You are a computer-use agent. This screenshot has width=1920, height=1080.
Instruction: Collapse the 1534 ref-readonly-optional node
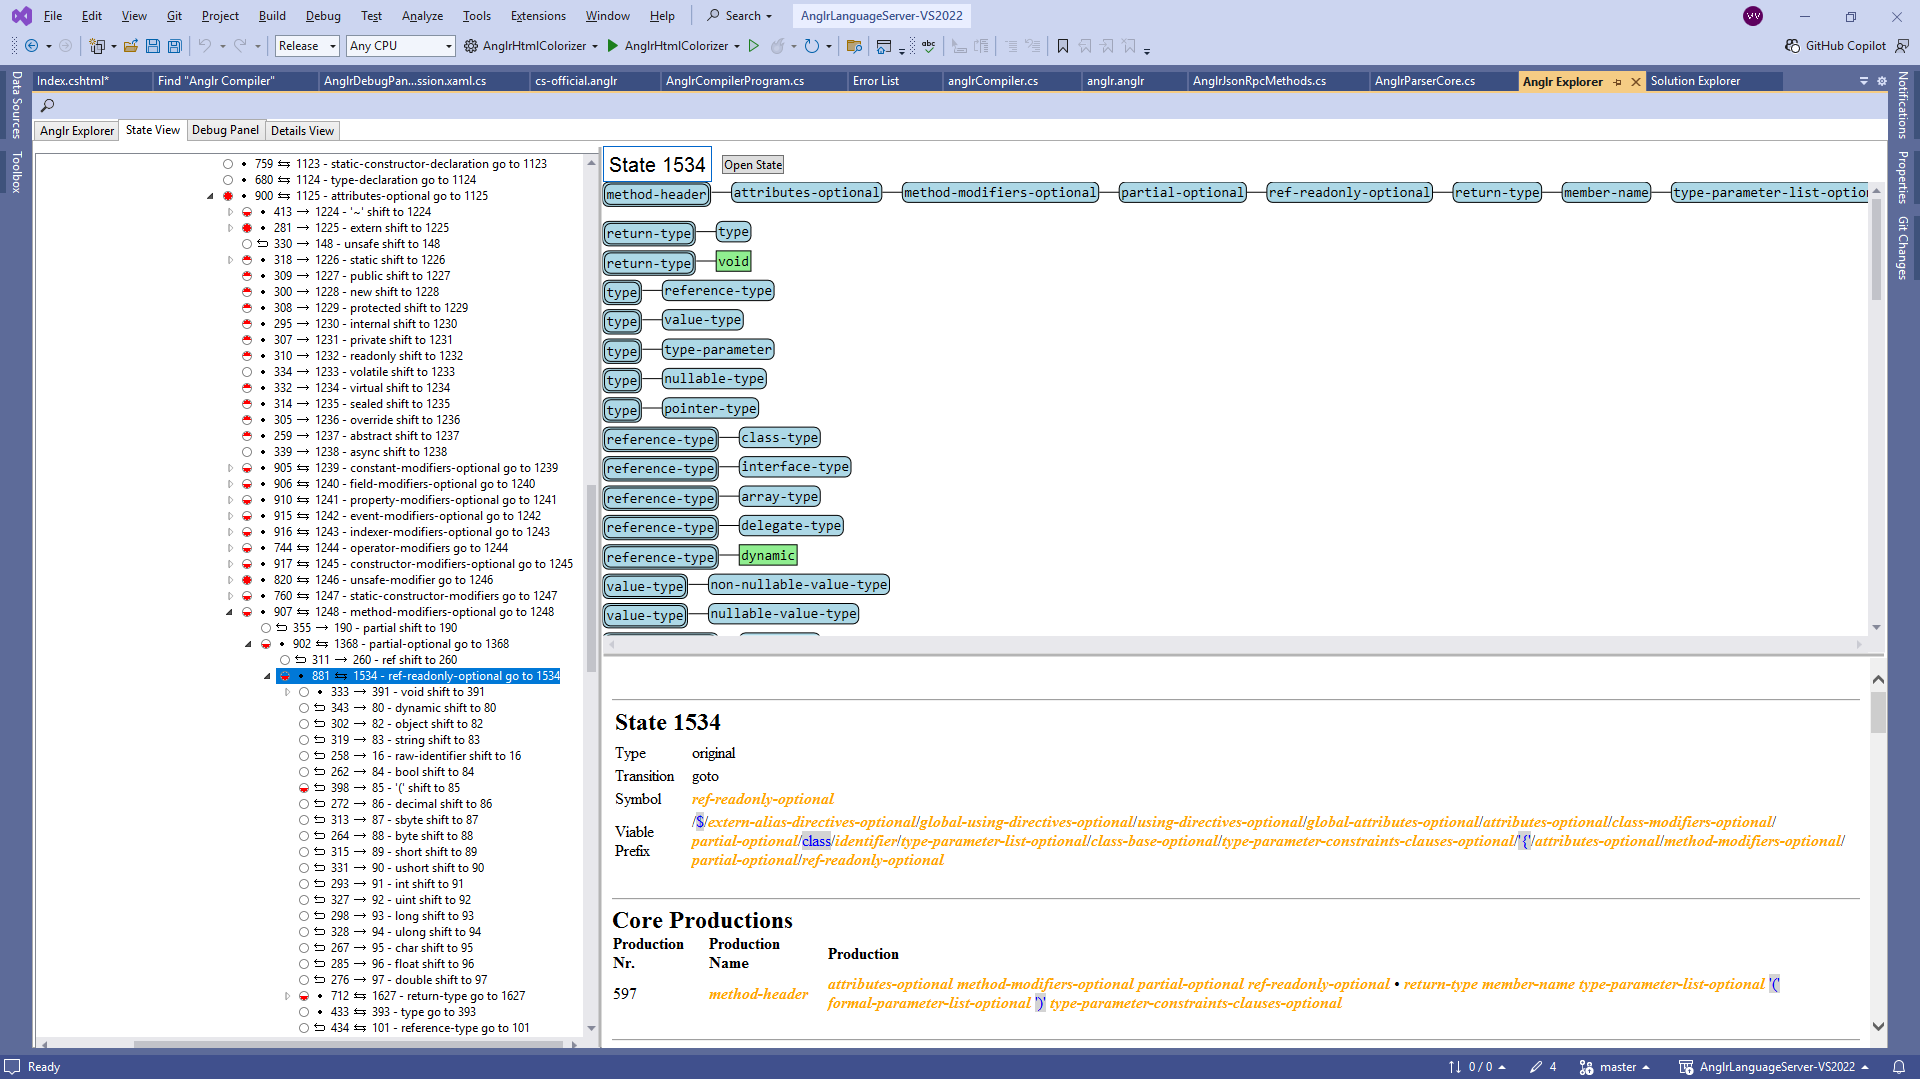pyautogui.click(x=267, y=676)
